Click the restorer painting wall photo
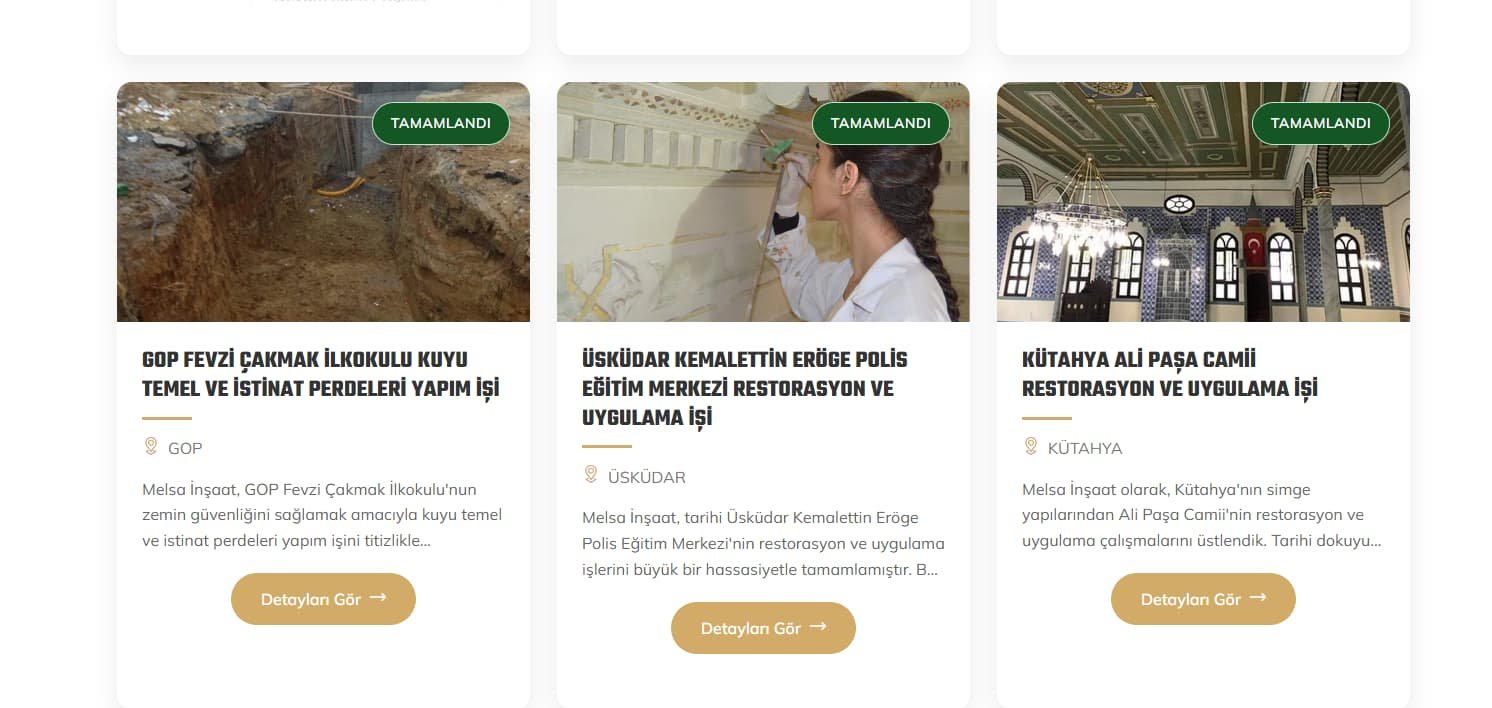 (763, 202)
